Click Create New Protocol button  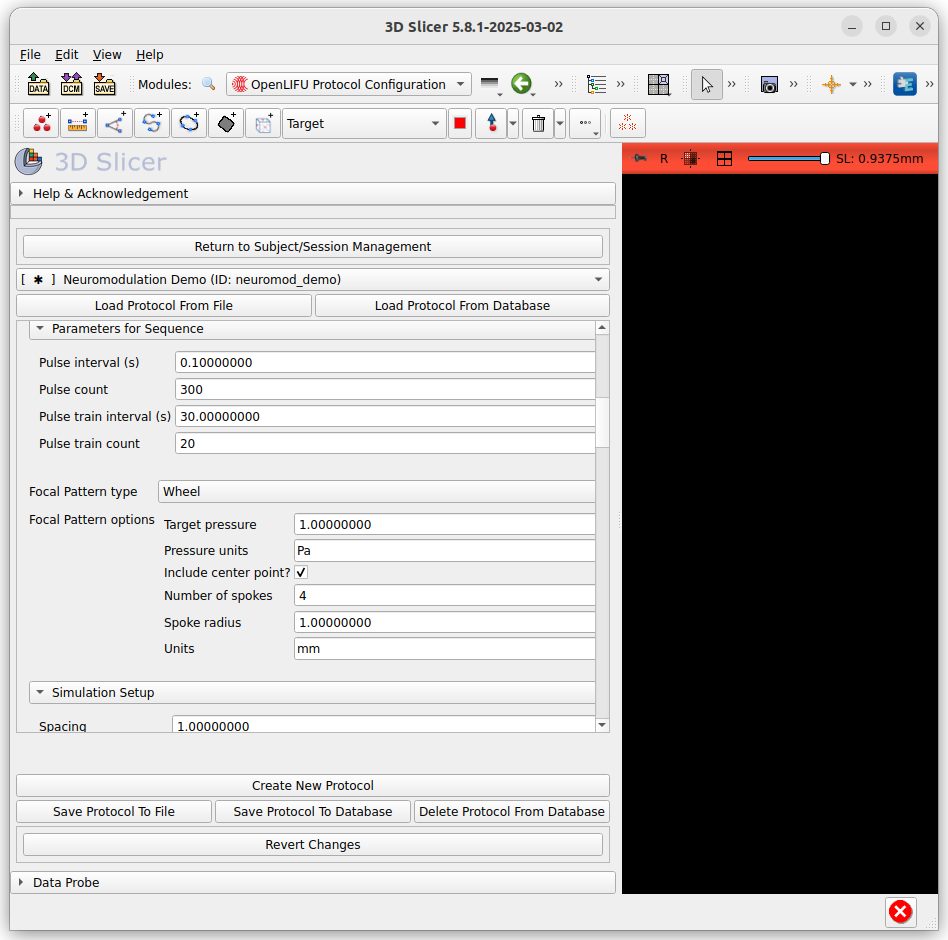(313, 785)
